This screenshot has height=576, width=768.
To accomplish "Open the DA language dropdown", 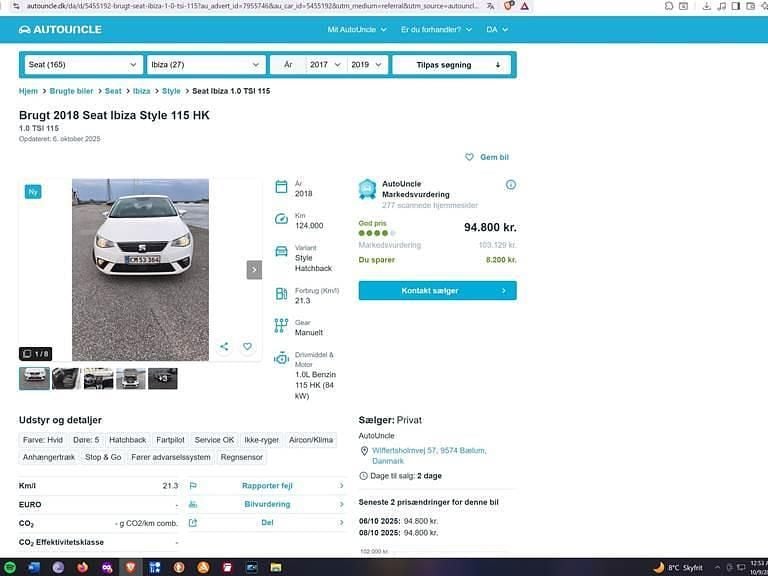I will (x=497, y=29).
